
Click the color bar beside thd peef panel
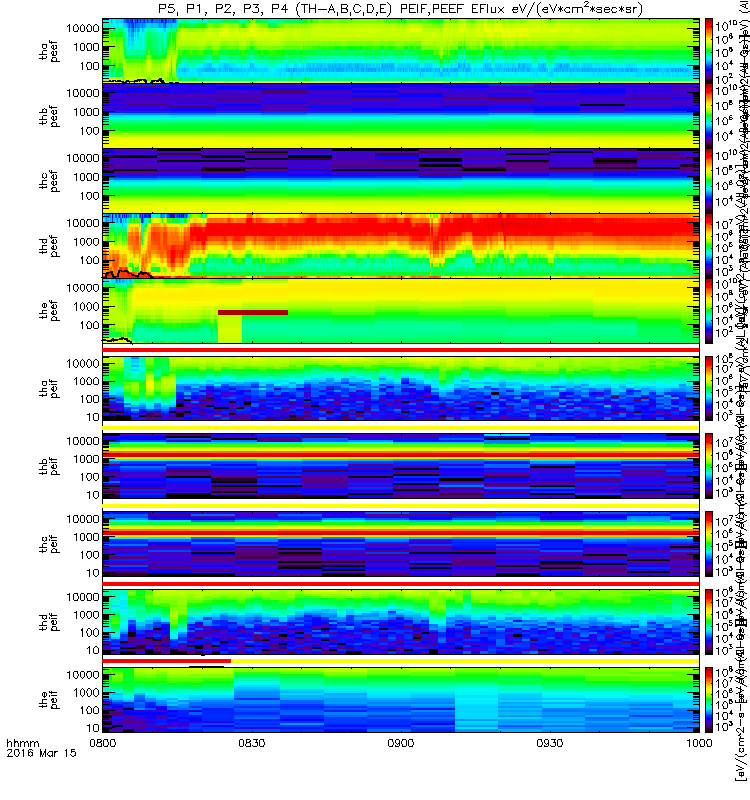point(709,246)
